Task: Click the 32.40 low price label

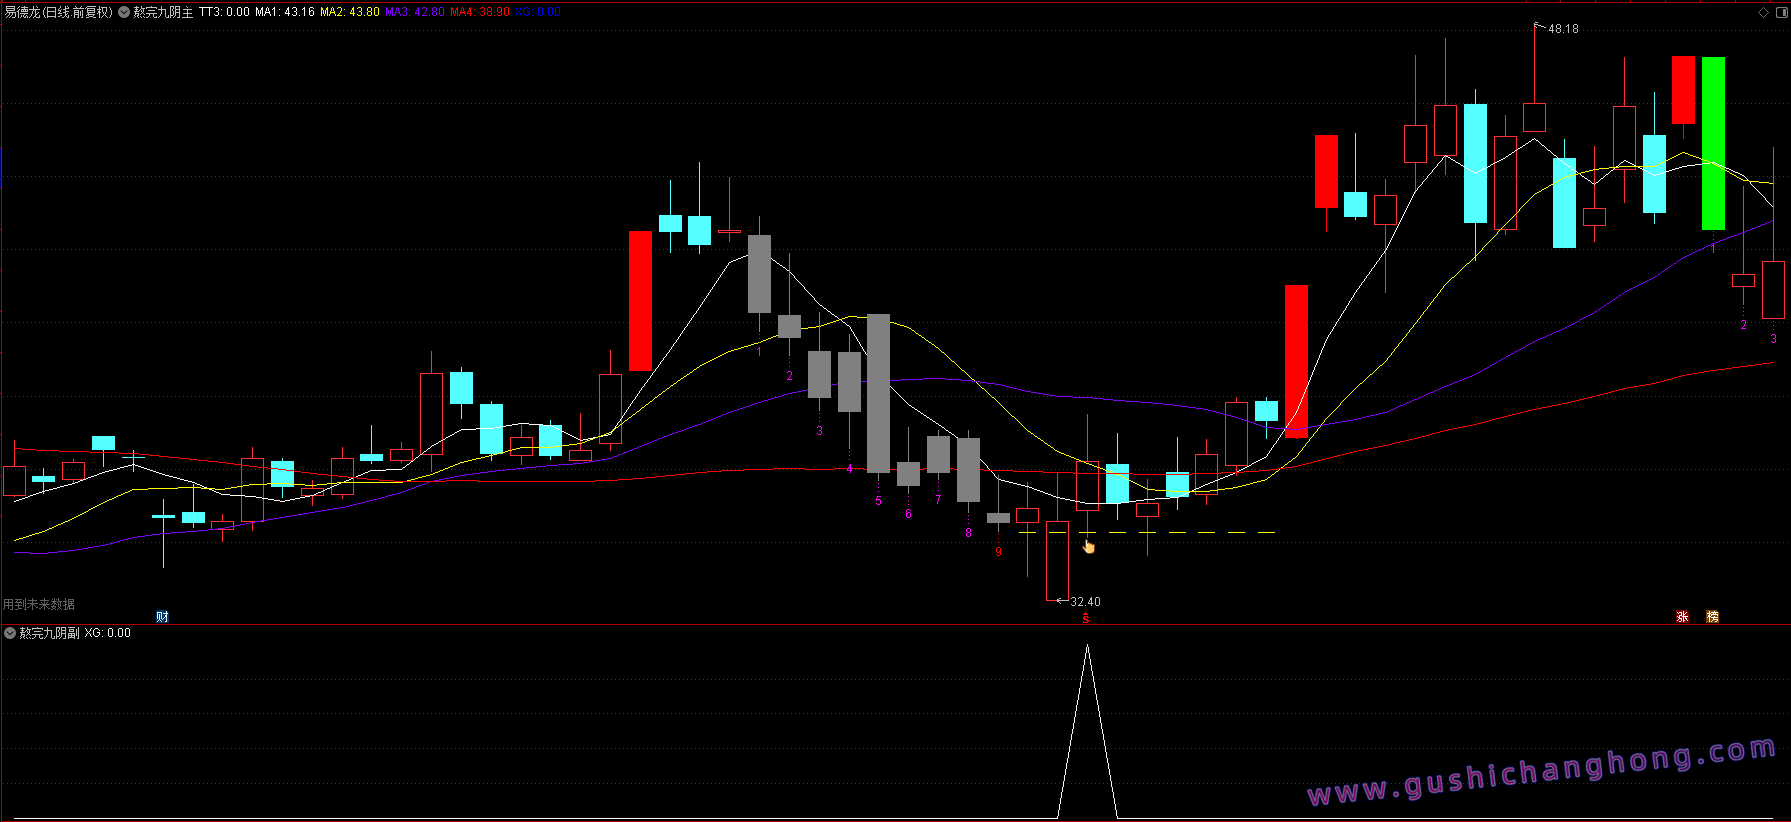Action: point(1085,602)
